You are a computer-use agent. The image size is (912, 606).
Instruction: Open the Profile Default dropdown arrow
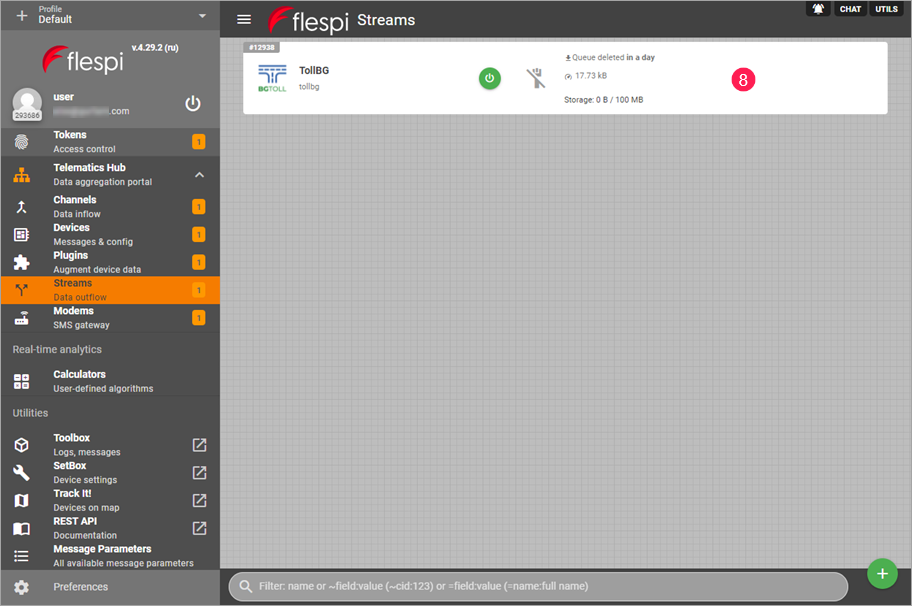point(202,15)
